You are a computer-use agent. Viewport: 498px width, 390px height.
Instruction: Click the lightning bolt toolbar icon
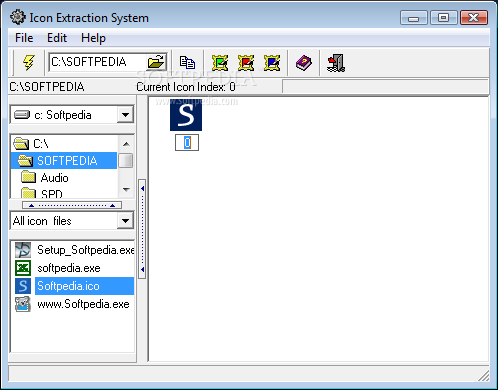click(29, 62)
